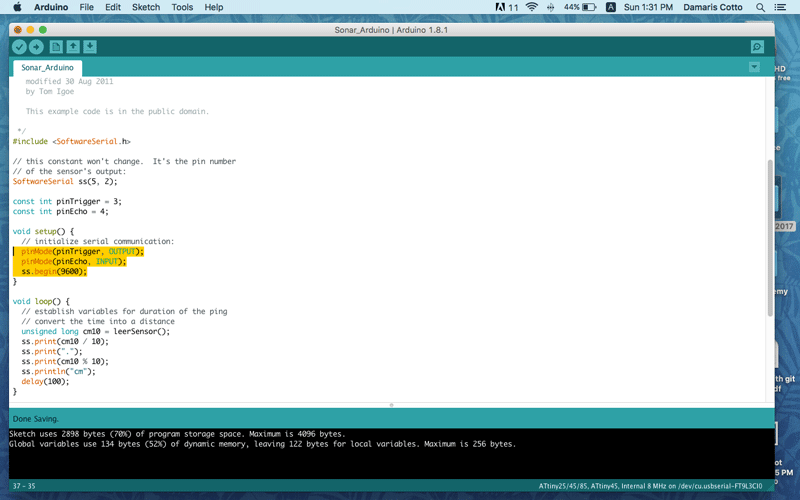Expand the tab options dropdown arrow
This screenshot has height=500, width=800.
tap(754, 67)
